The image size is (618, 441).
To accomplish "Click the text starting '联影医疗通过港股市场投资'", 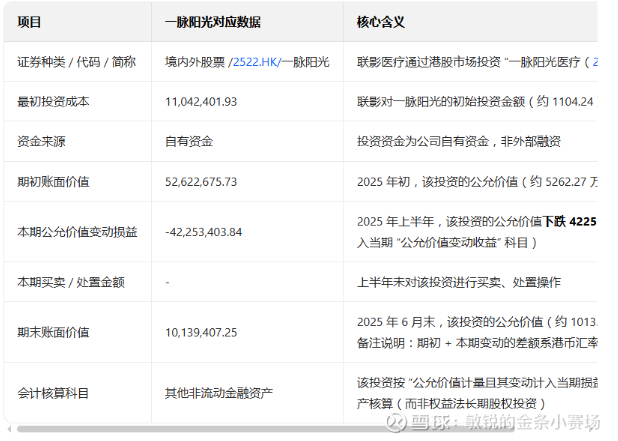I will coord(477,62).
